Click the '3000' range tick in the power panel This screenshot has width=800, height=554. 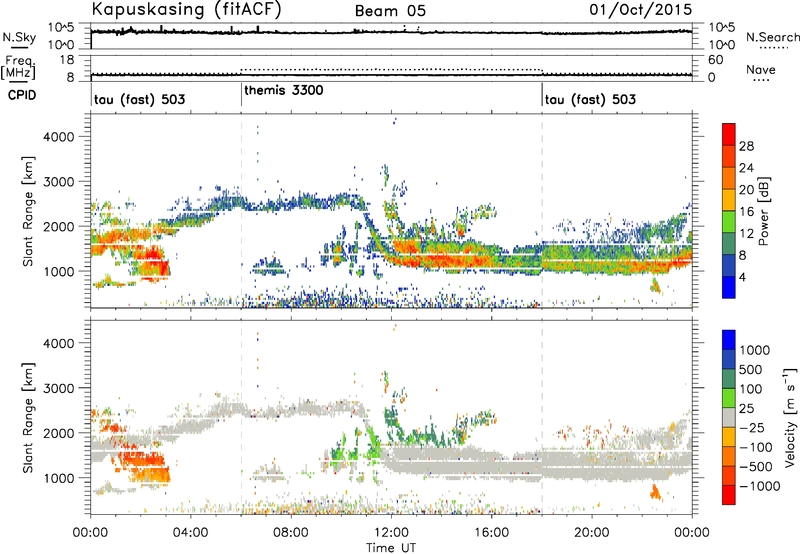pos(59,182)
